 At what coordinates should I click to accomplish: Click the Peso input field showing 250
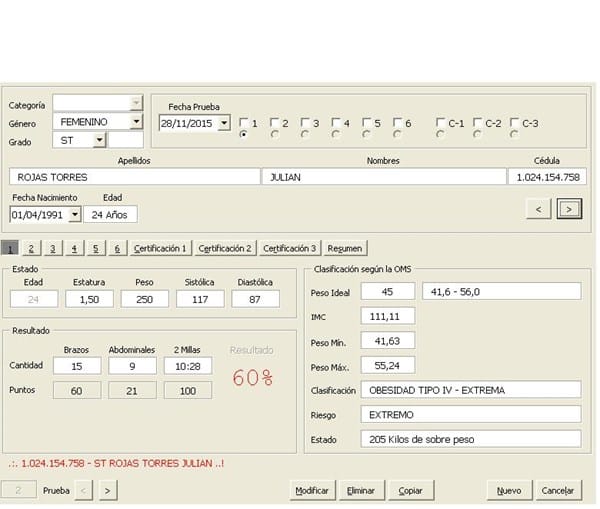(145, 298)
